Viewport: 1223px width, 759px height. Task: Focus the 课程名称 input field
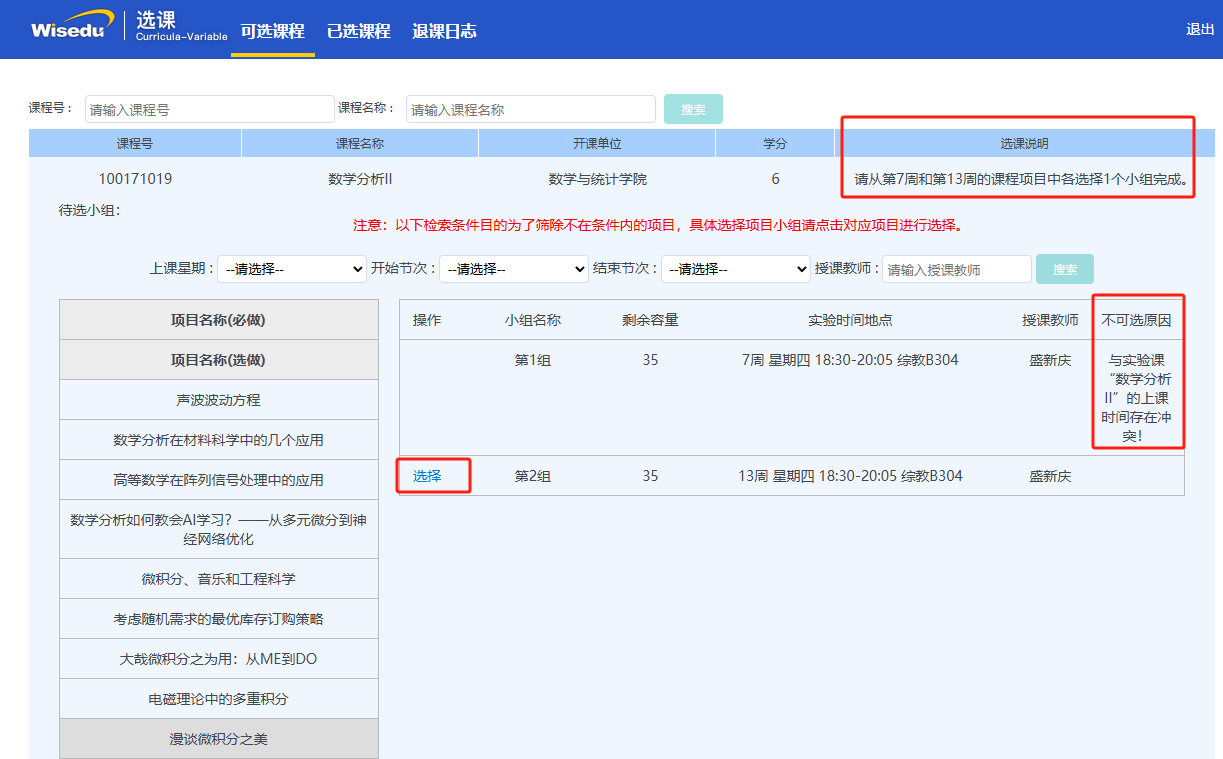[x=530, y=109]
